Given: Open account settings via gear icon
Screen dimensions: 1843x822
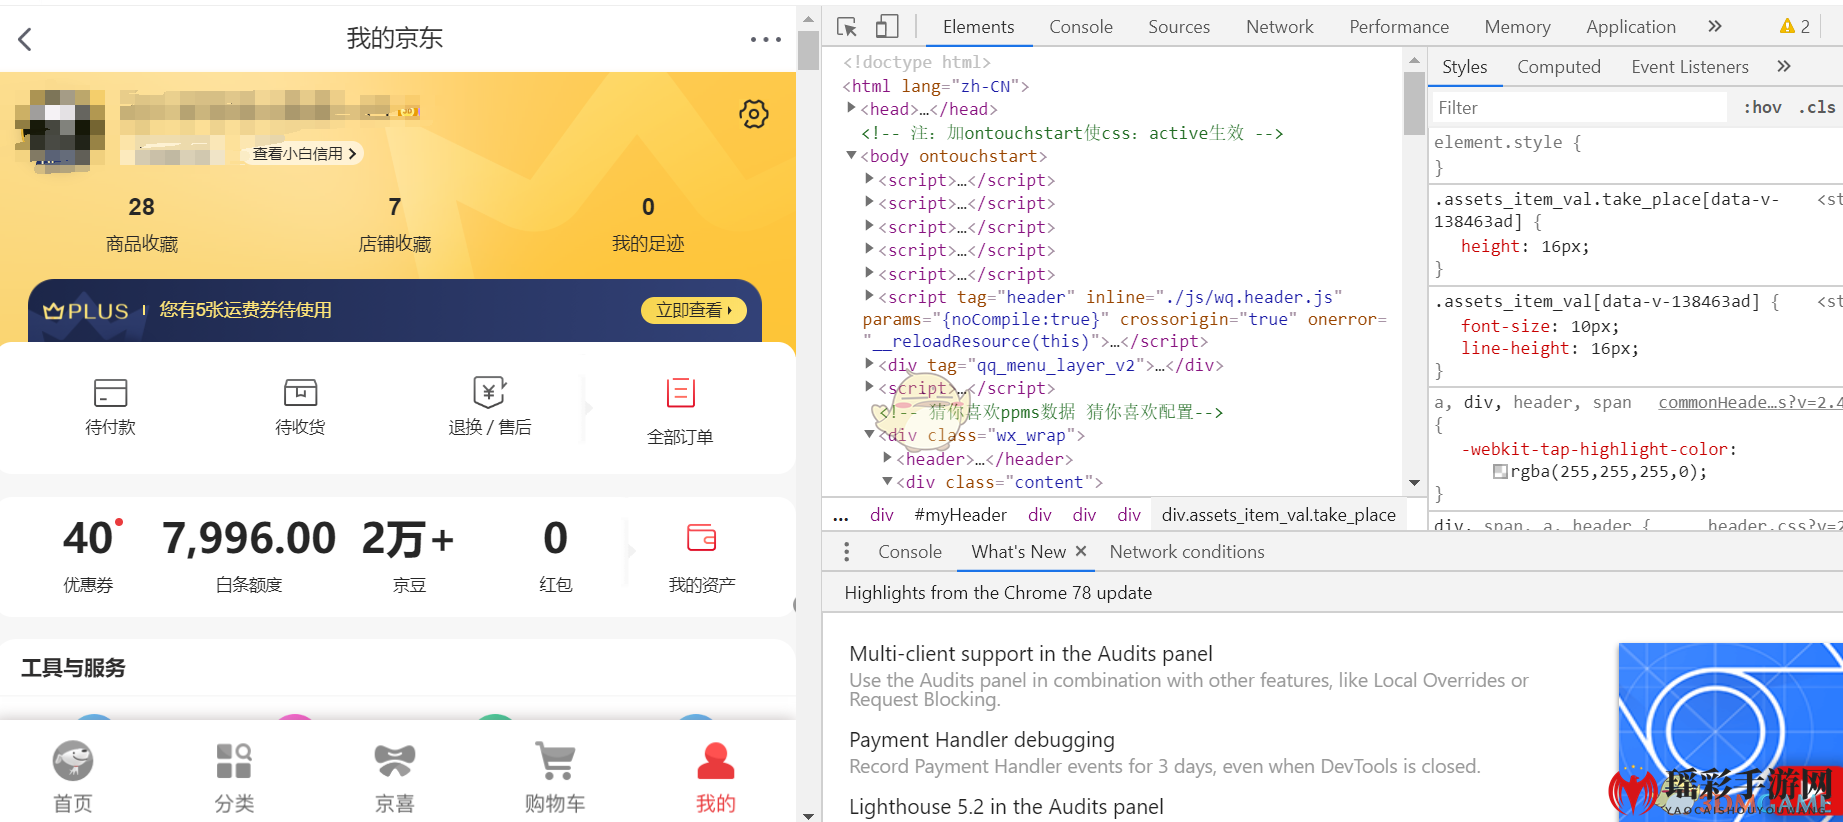Looking at the screenshot, I should (x=754, y=114).
